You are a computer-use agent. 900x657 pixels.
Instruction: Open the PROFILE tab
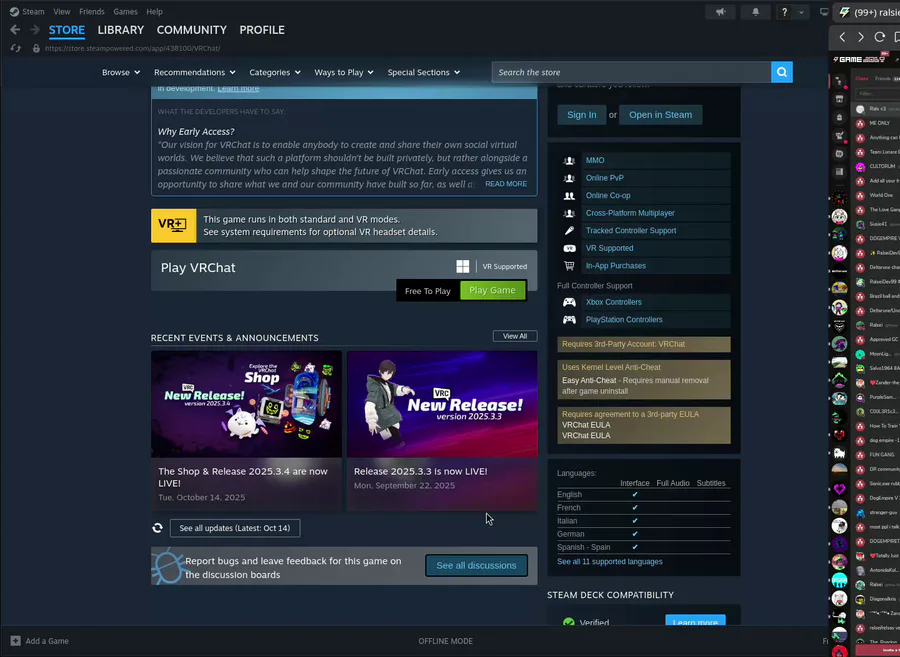(262, 30)
